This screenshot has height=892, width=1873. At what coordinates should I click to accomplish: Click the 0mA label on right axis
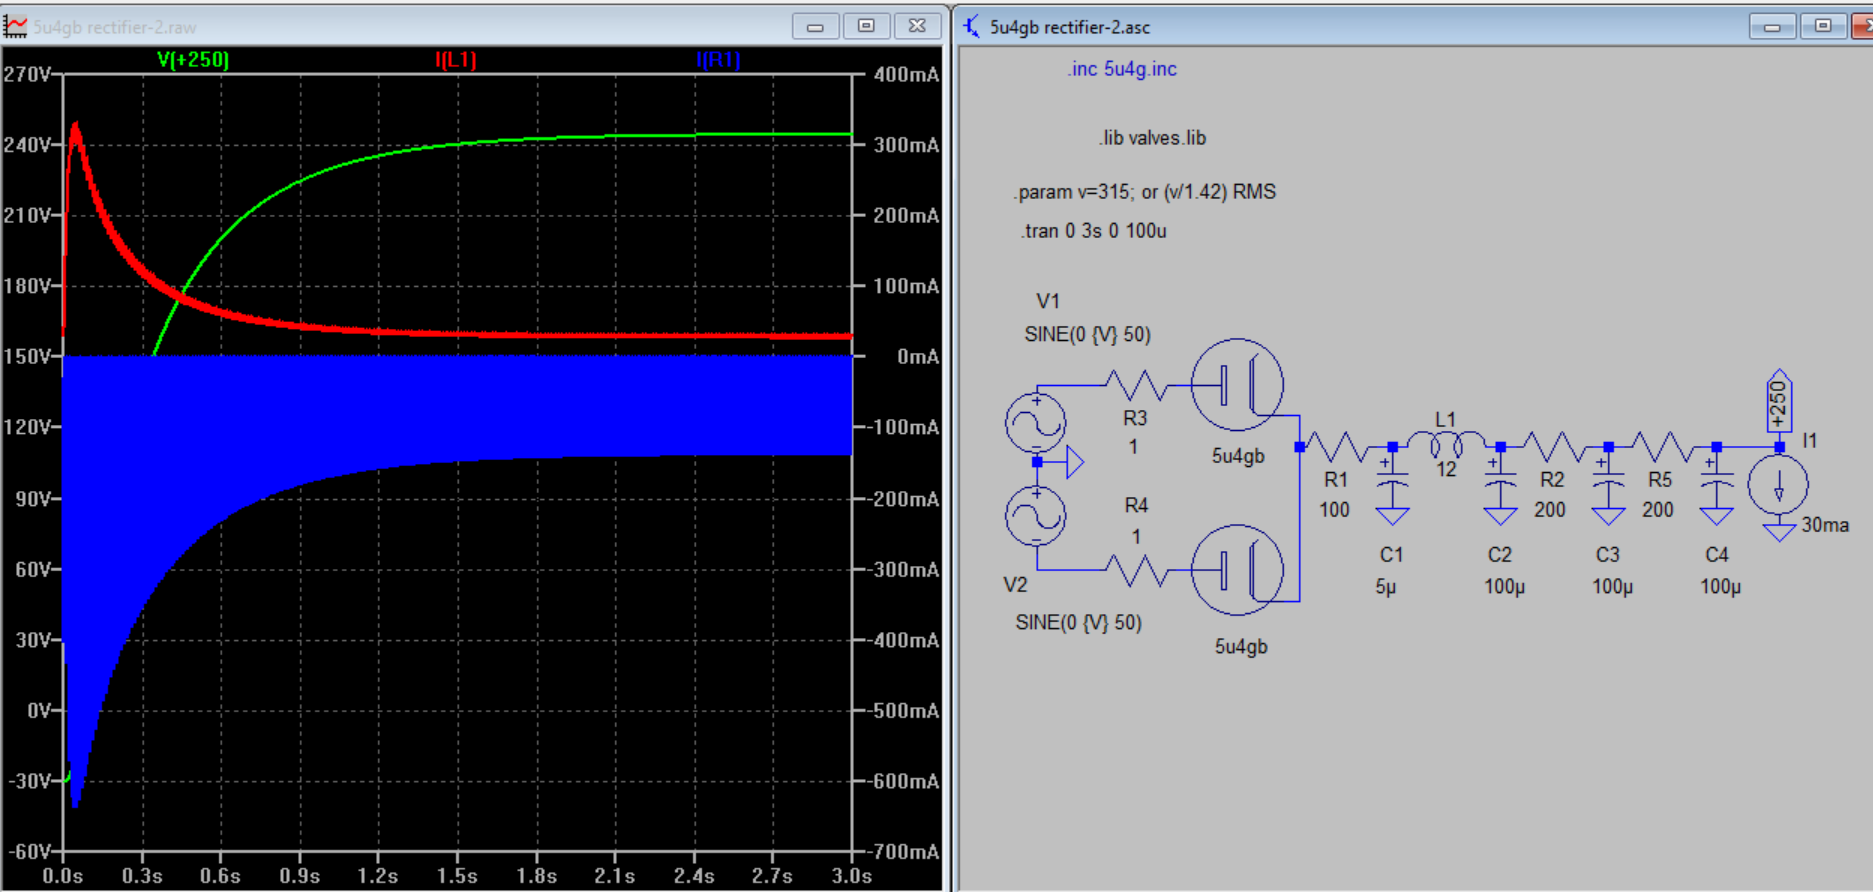[x=917, y=357]
